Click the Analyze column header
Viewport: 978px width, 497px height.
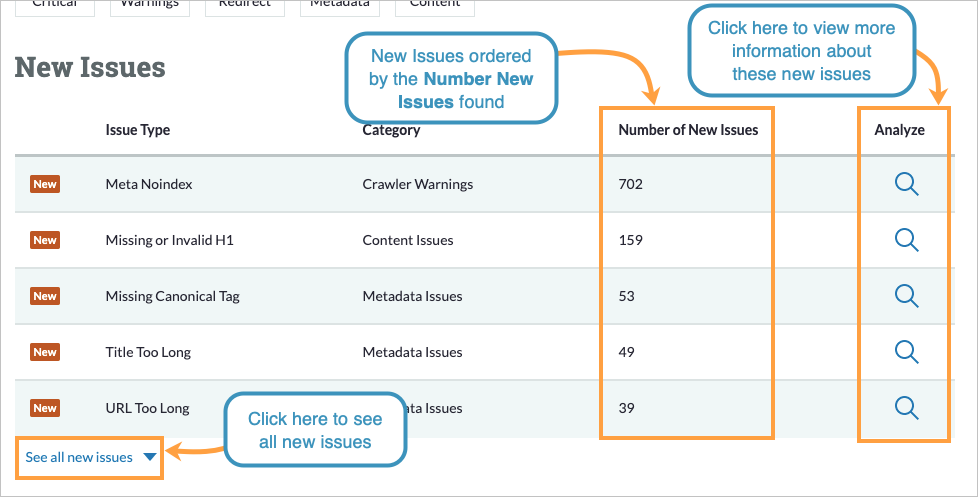click(x=900, y=130)
